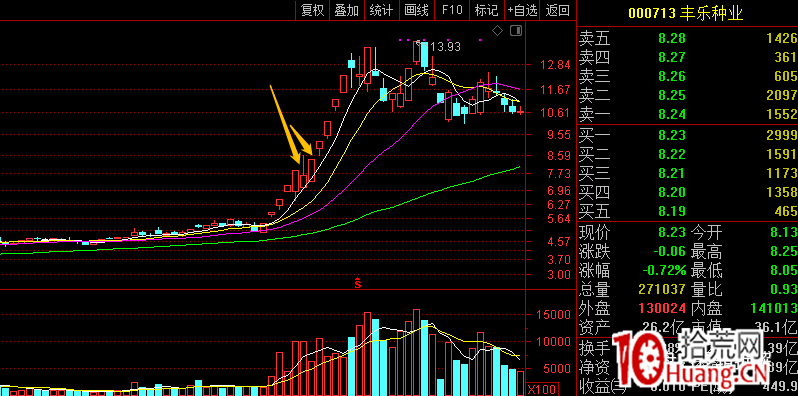Select the 买一 order row

688,135
